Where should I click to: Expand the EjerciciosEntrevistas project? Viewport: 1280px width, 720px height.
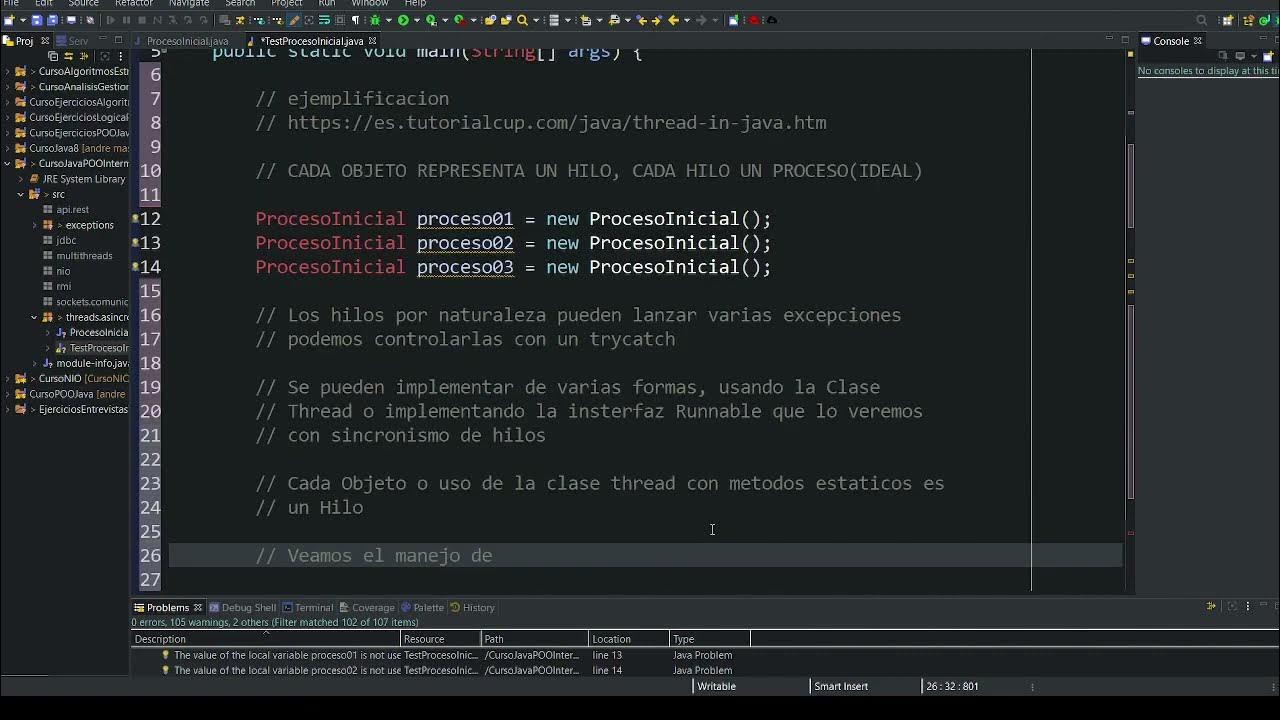click(x=8, y=409)
